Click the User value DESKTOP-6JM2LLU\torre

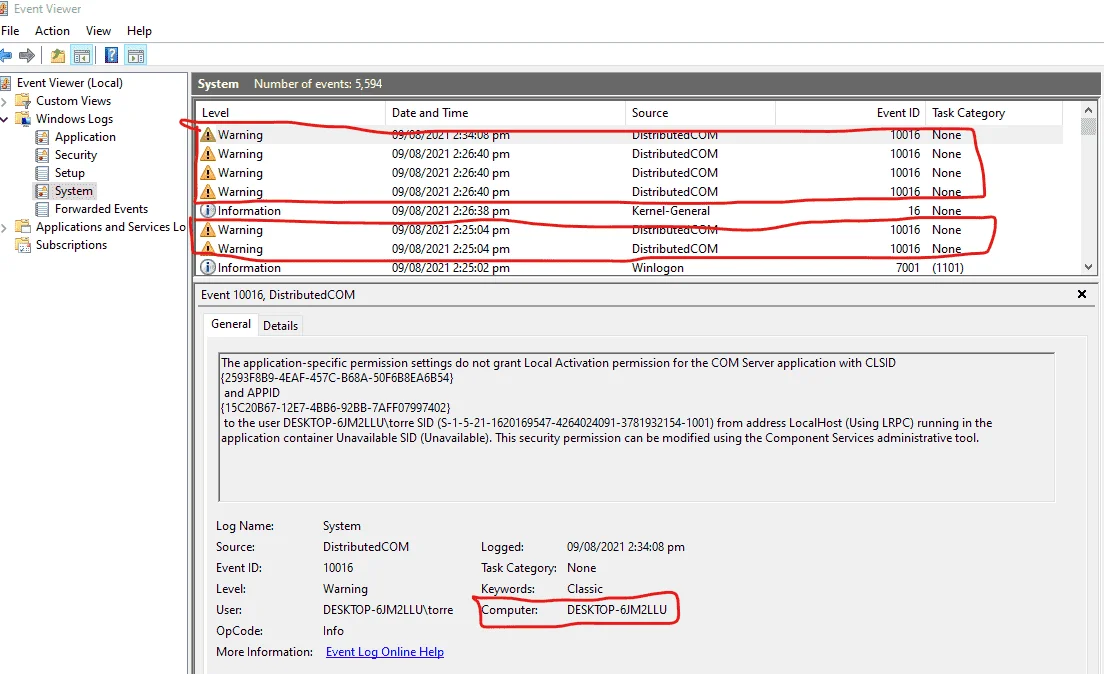click(388, 610)
